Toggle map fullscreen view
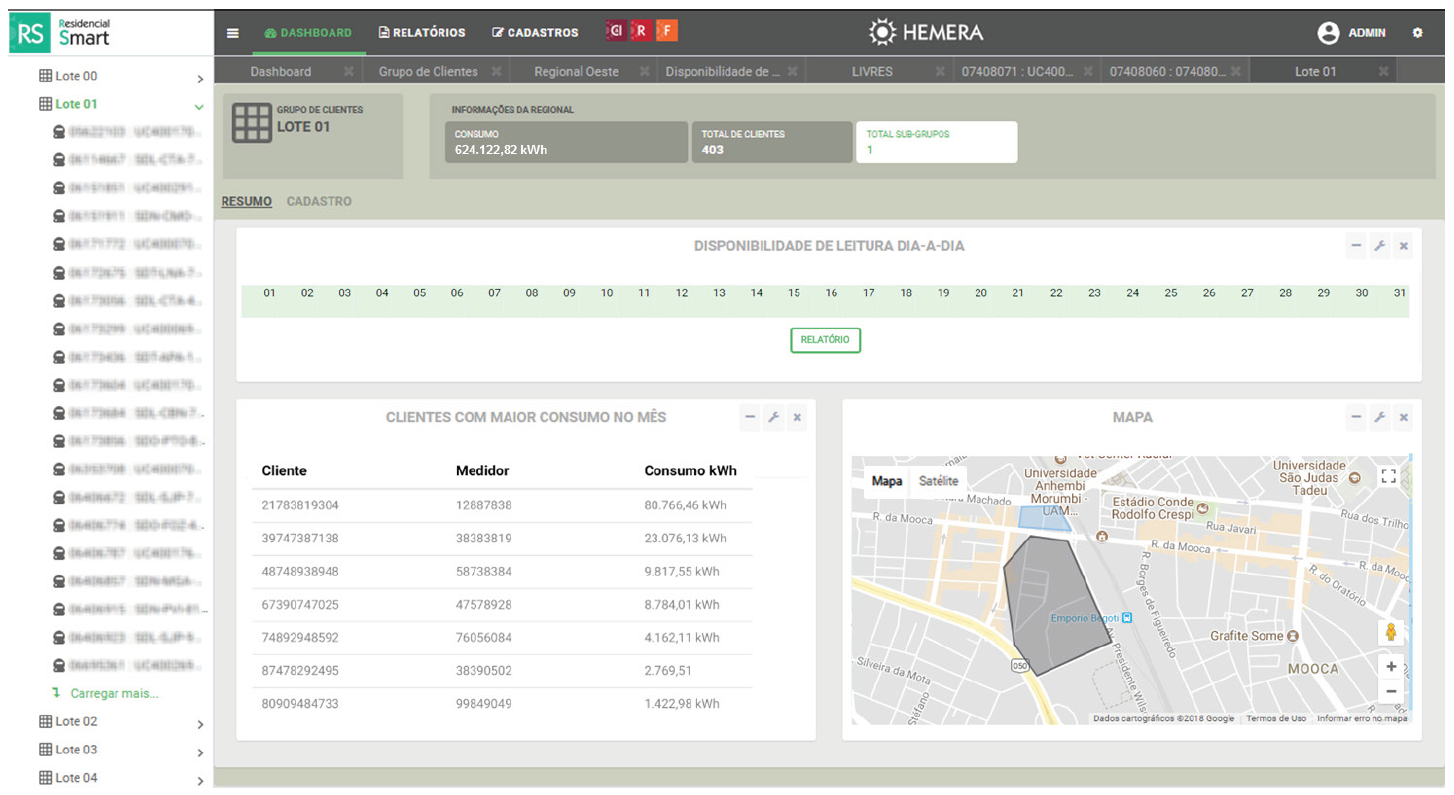Image resolution: width=1454 pixels, height=795 pixels. tap(1388, 477)
